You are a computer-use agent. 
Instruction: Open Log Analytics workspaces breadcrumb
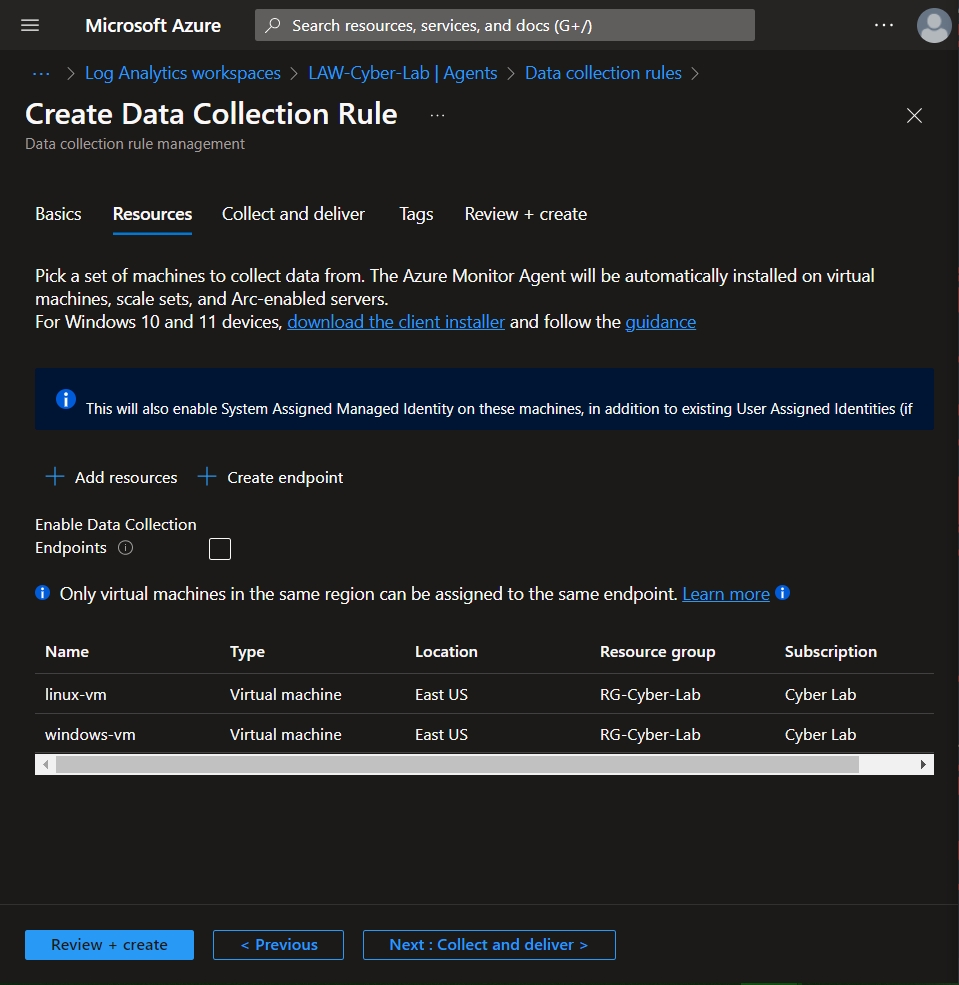click(x=183, y=73)
